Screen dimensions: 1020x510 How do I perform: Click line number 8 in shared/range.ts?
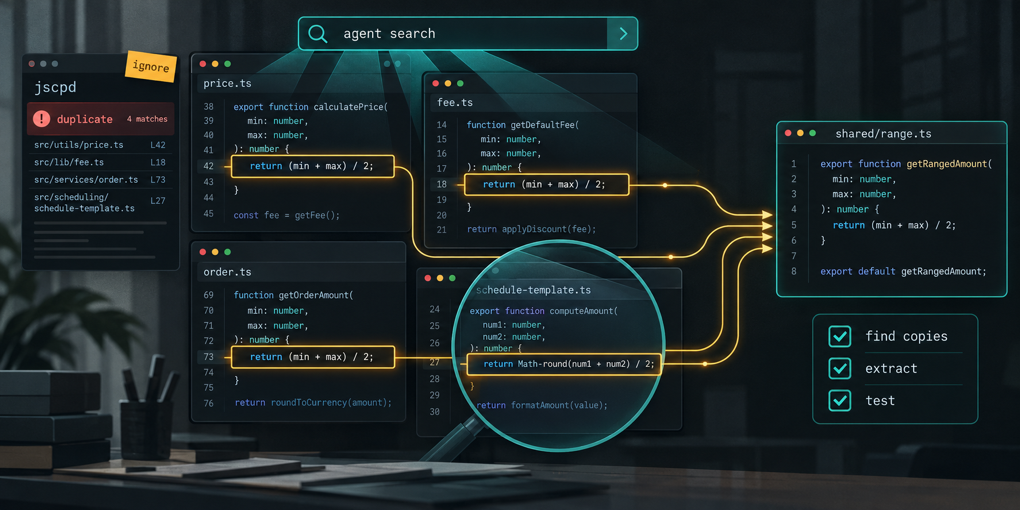(x=794, y=271)
